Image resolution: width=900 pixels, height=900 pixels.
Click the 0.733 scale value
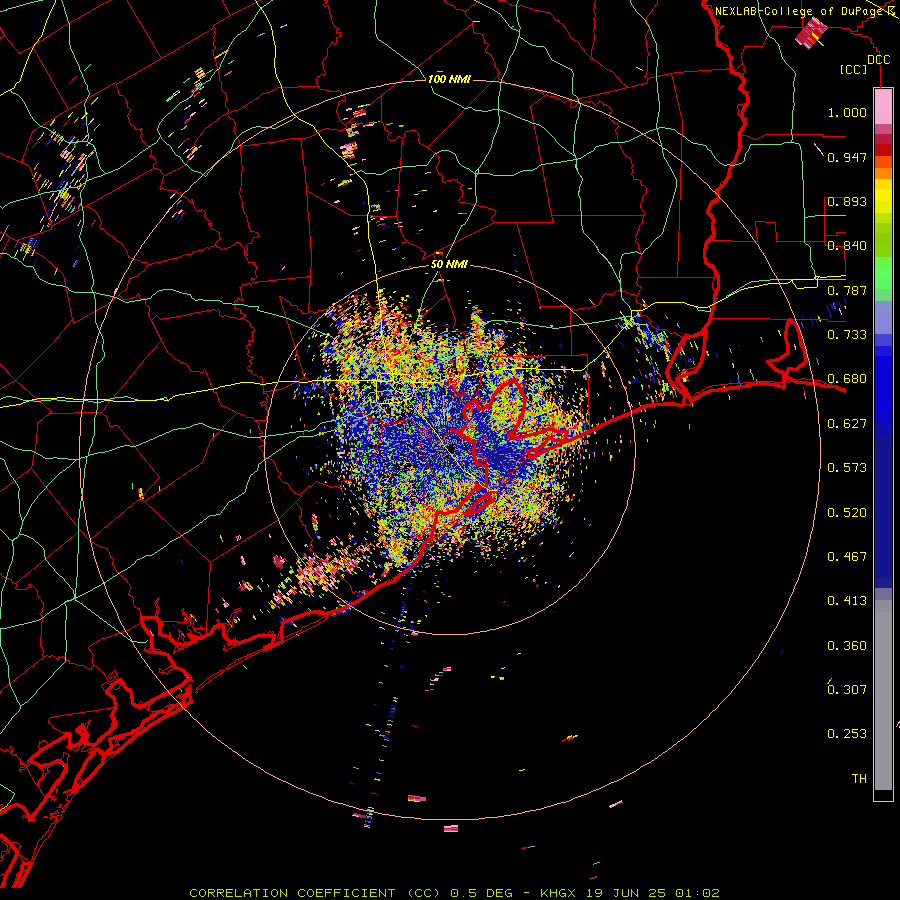click(847, 335)
